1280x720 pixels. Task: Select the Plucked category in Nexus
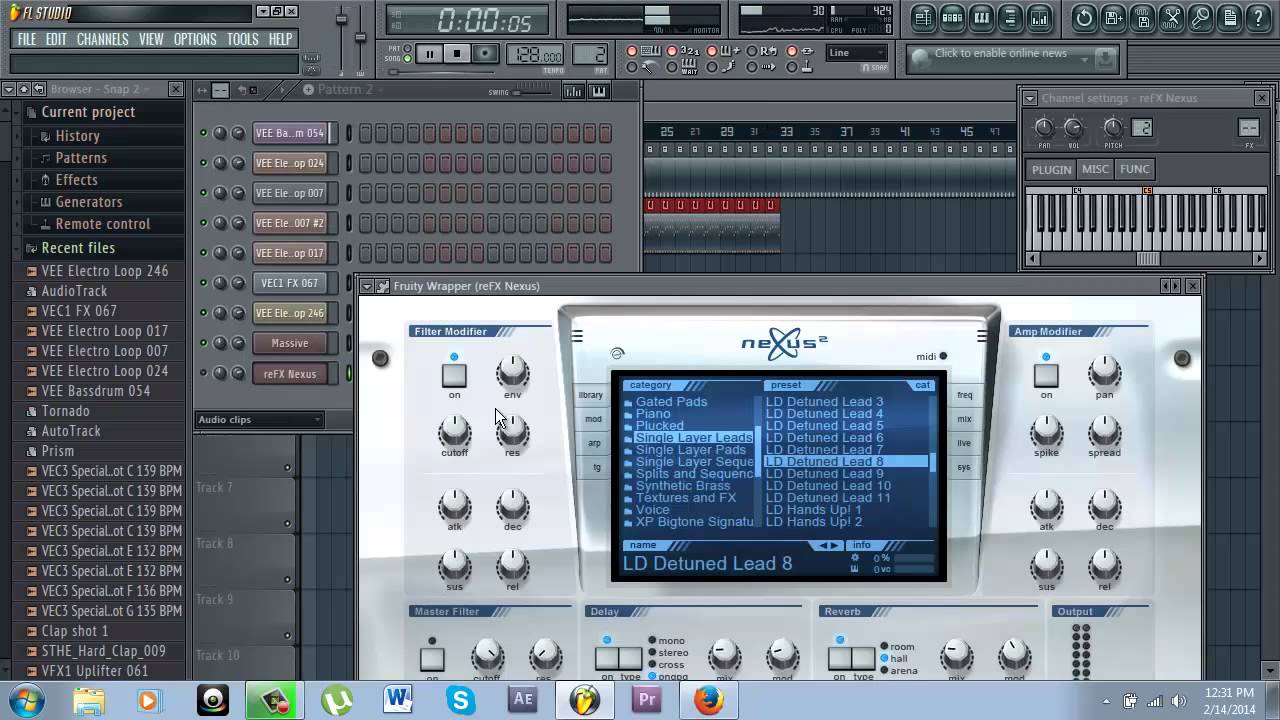(x=660, y=425)
